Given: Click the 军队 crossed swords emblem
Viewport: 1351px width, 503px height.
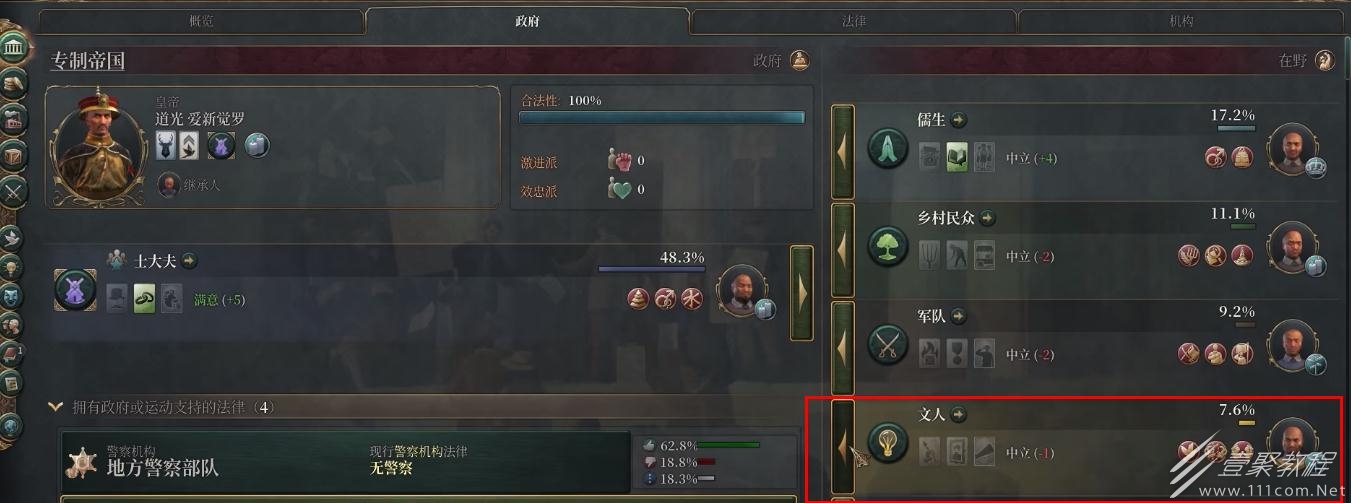Looking at the screenshot, I should [x=887, y=346].
